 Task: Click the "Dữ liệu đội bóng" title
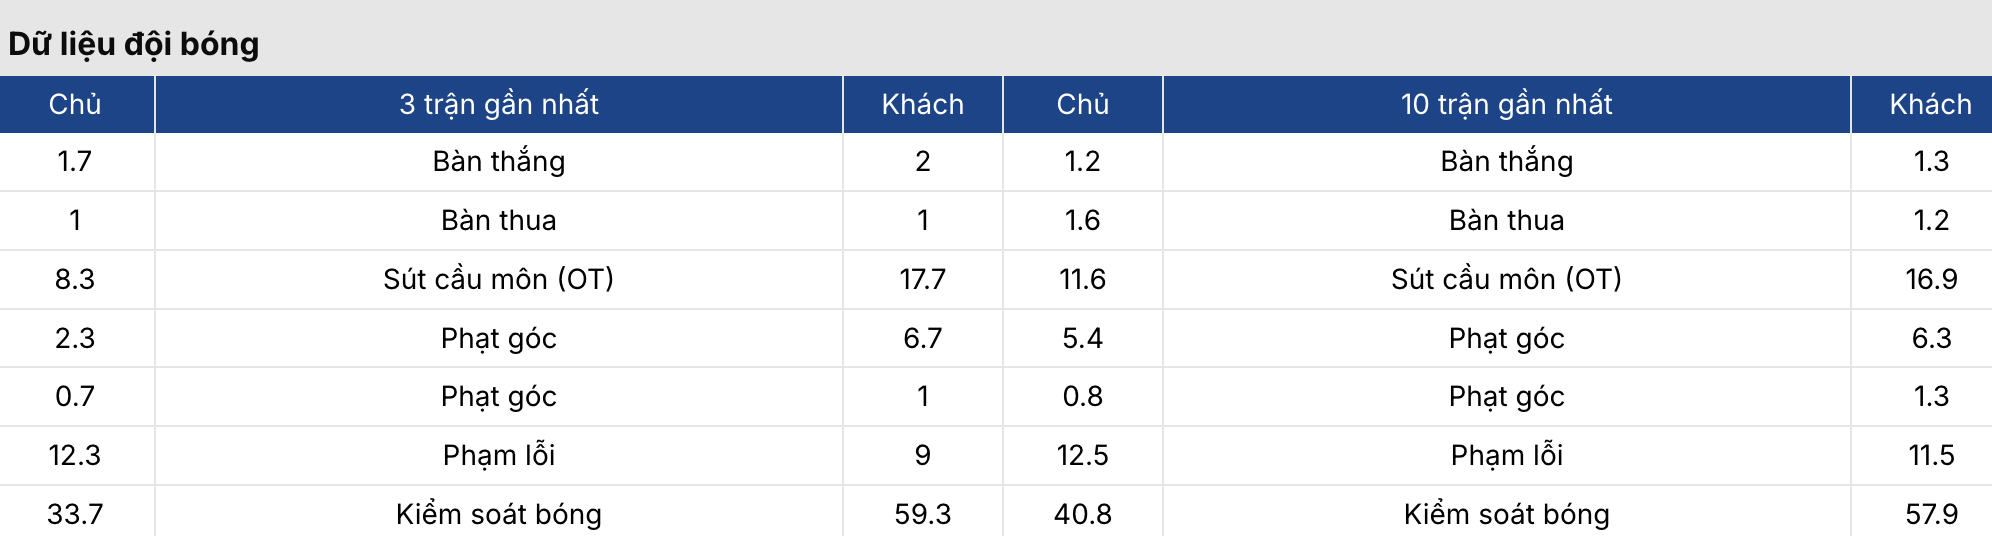pos(134,44)
